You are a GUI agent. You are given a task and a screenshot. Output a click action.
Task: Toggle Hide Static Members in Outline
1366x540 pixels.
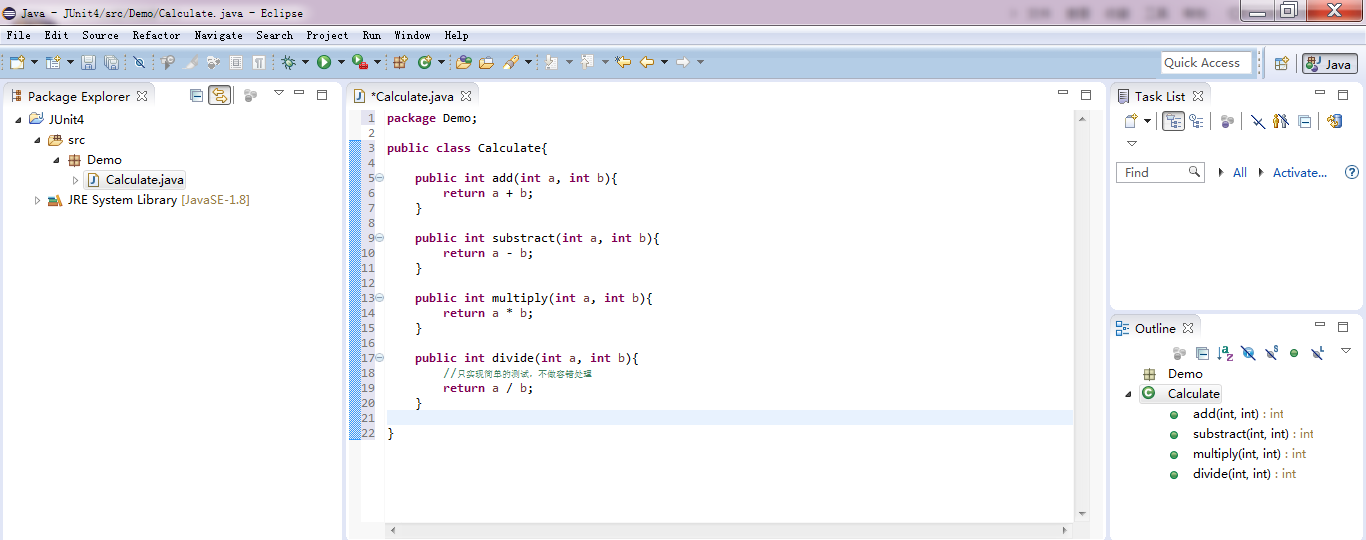tap(1271, 353)
